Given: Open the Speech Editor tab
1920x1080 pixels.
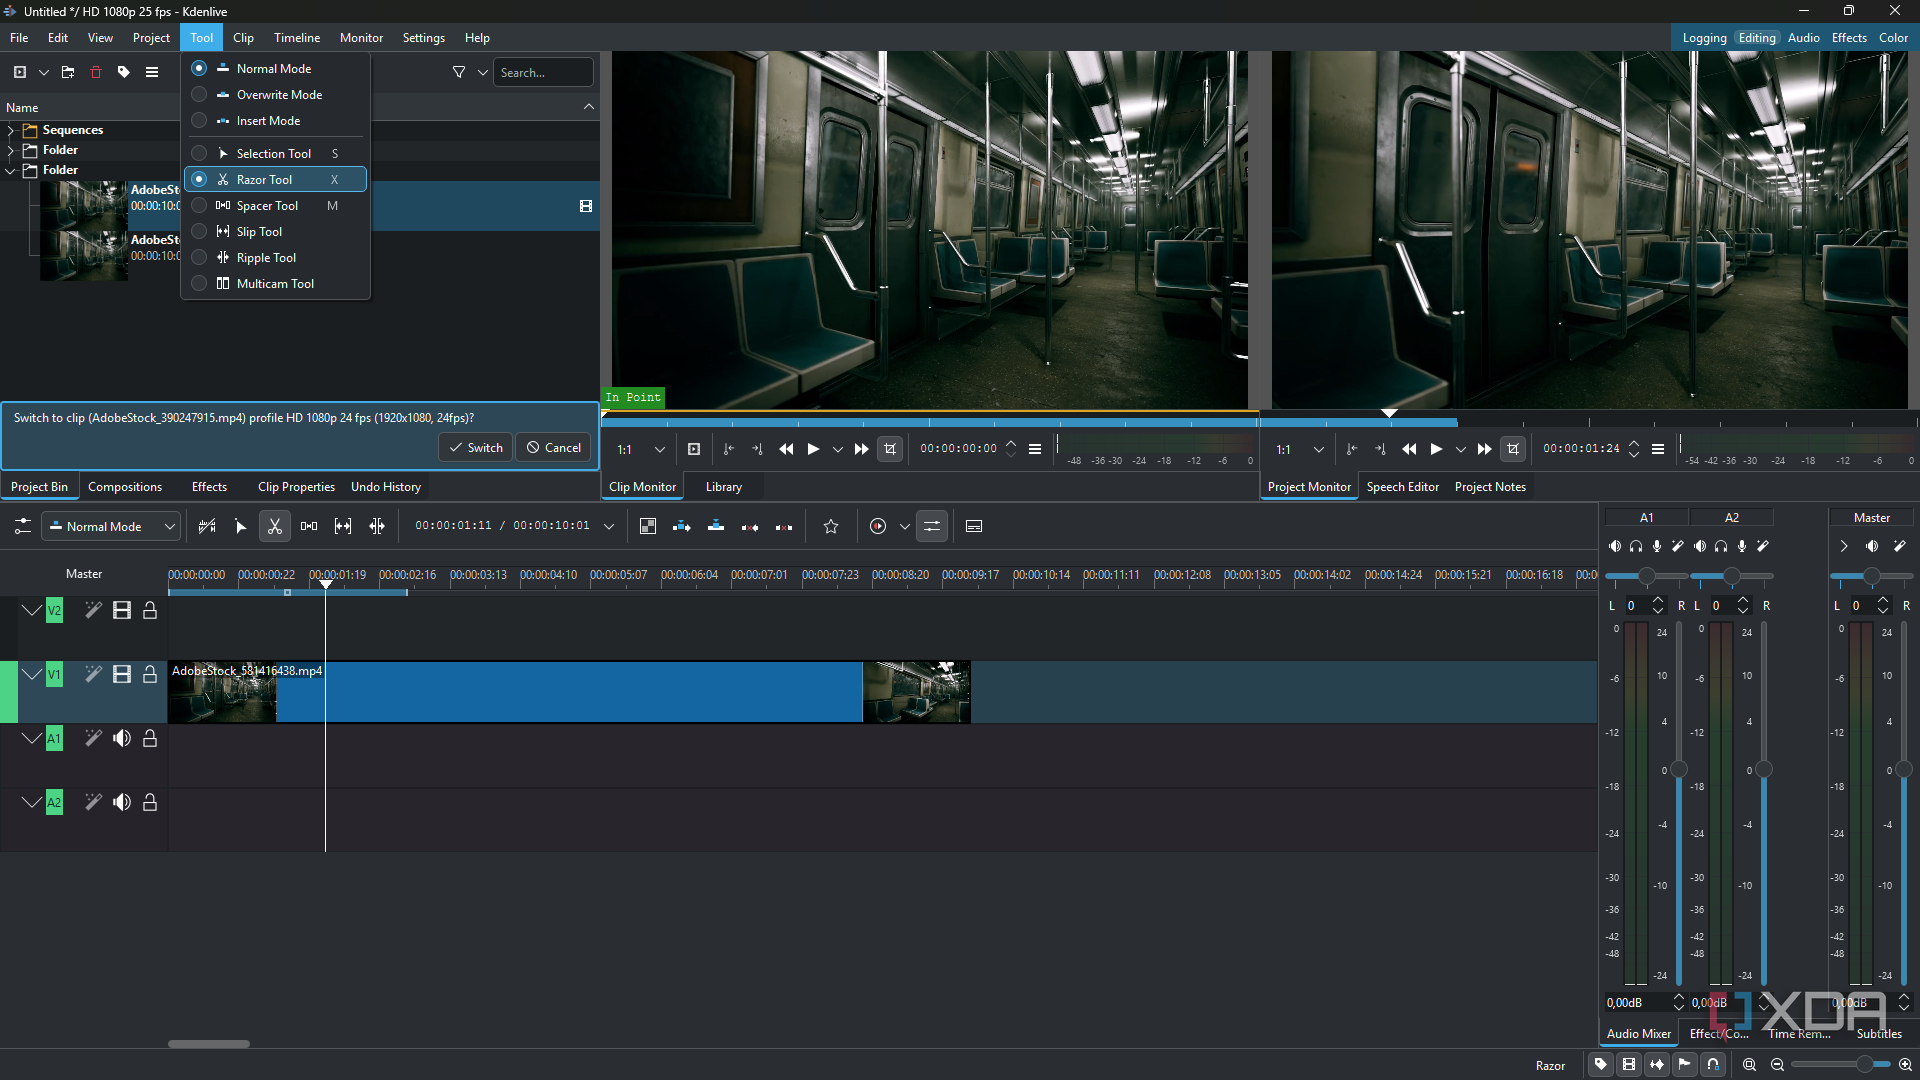Looking at the screenshot, I should [x=1402, y=487].
